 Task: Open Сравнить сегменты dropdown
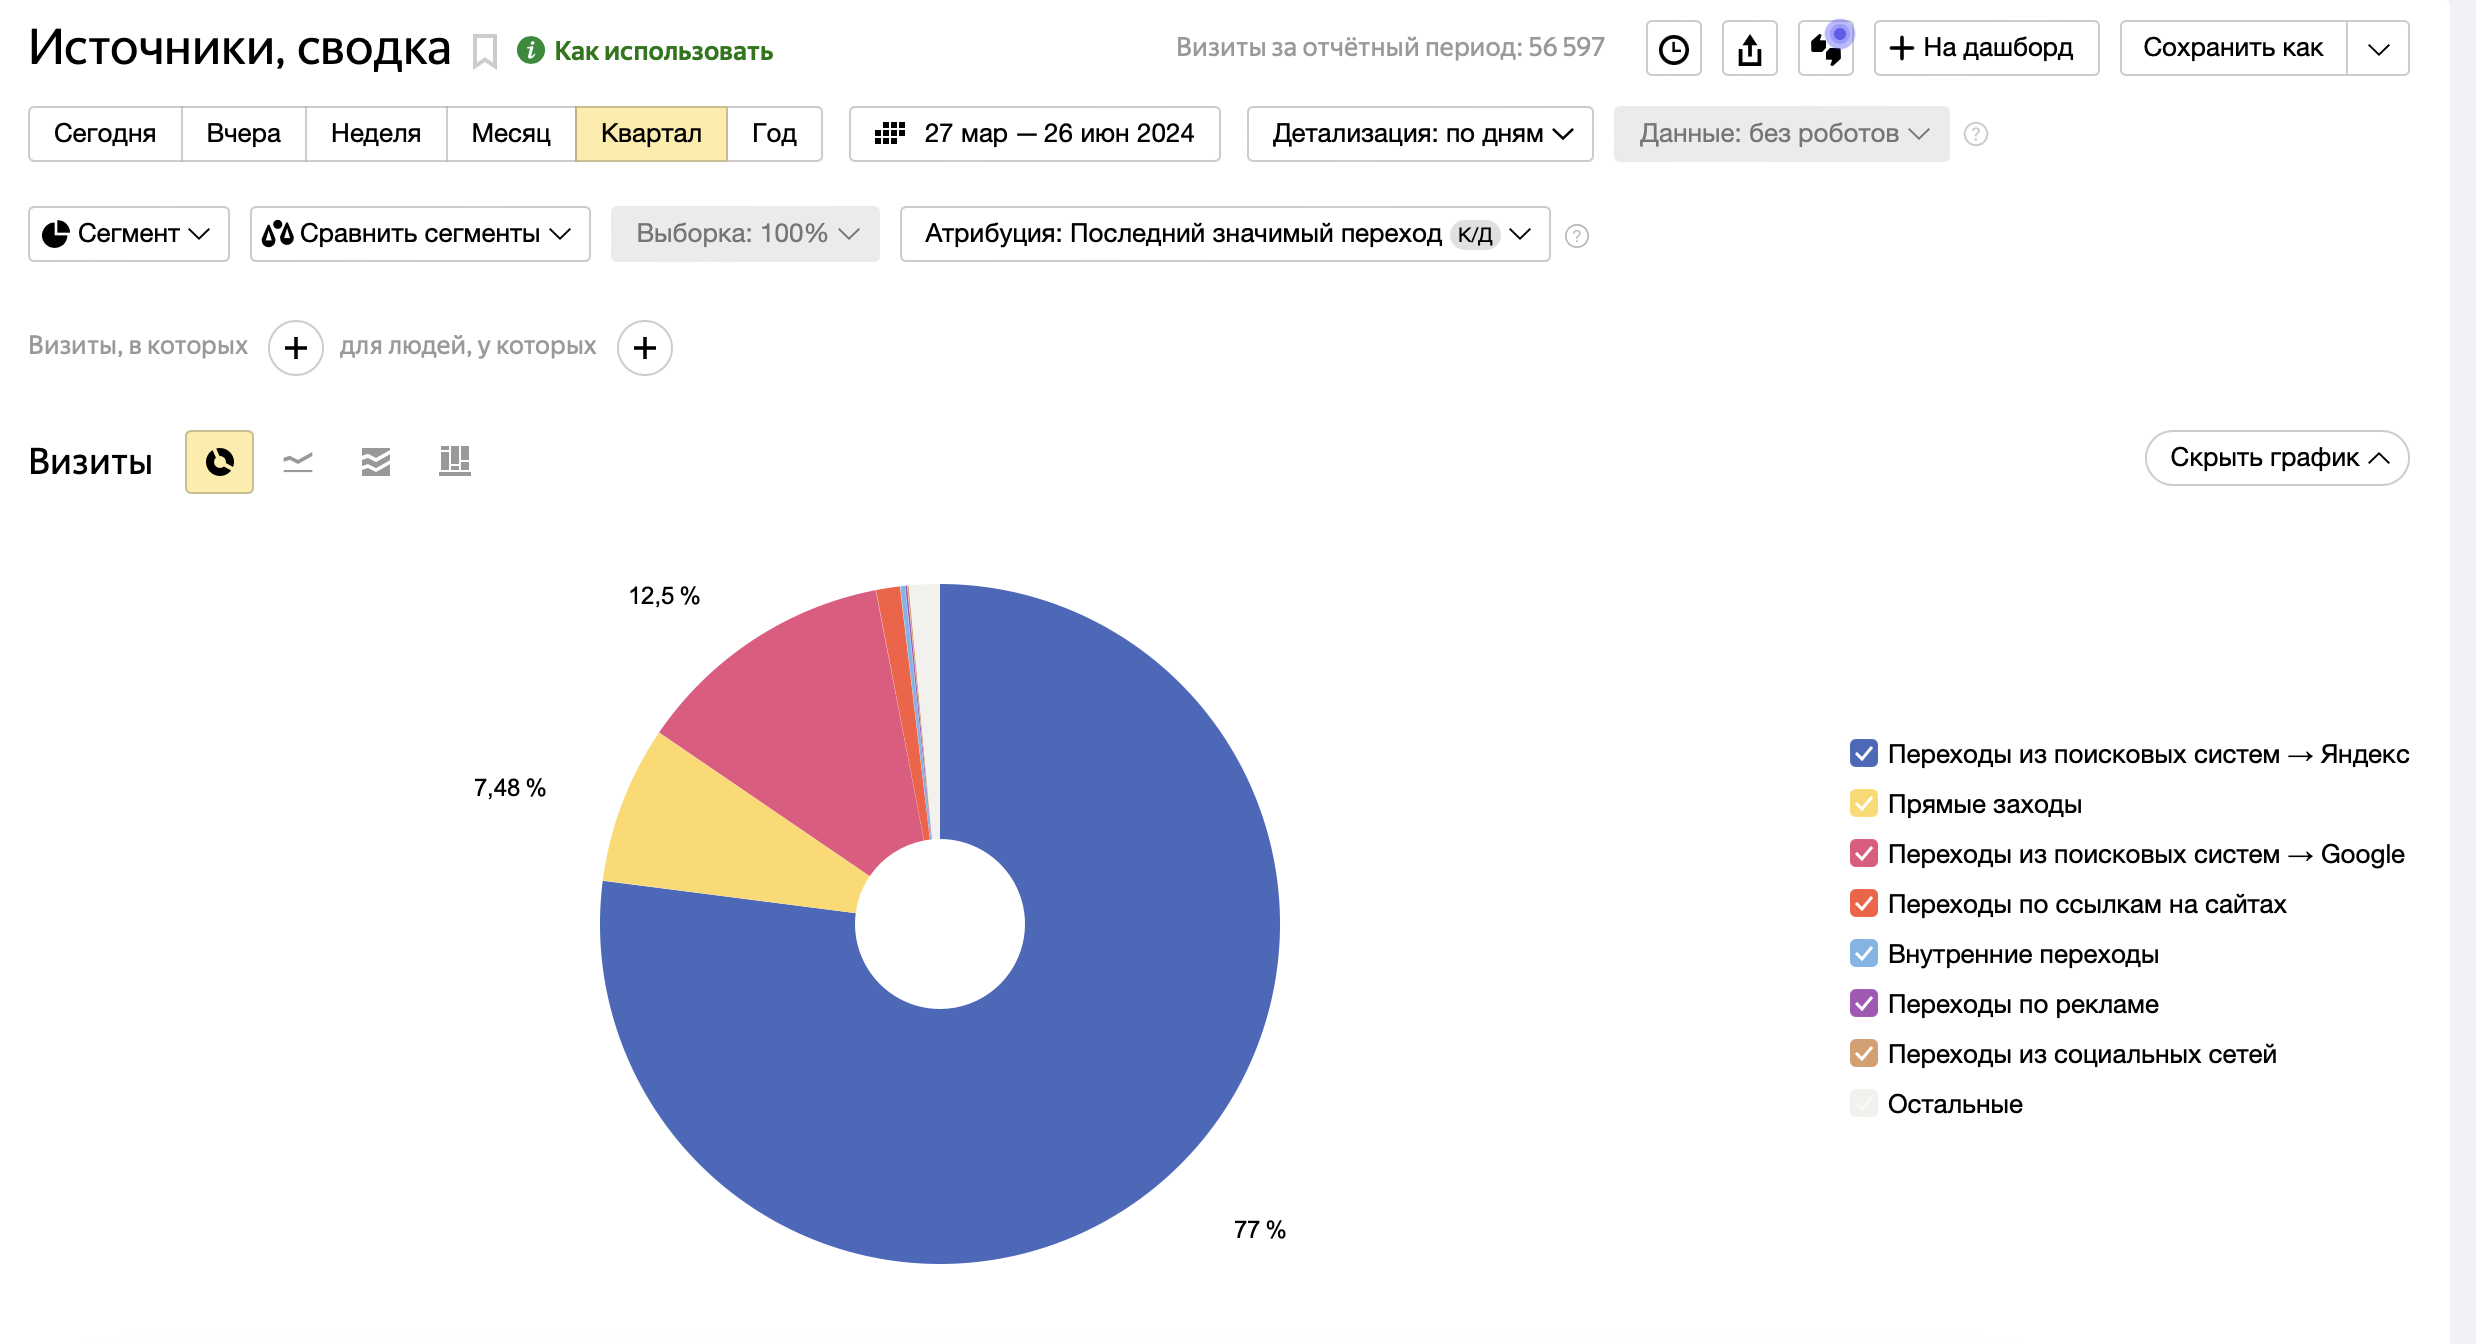point(420,234)
